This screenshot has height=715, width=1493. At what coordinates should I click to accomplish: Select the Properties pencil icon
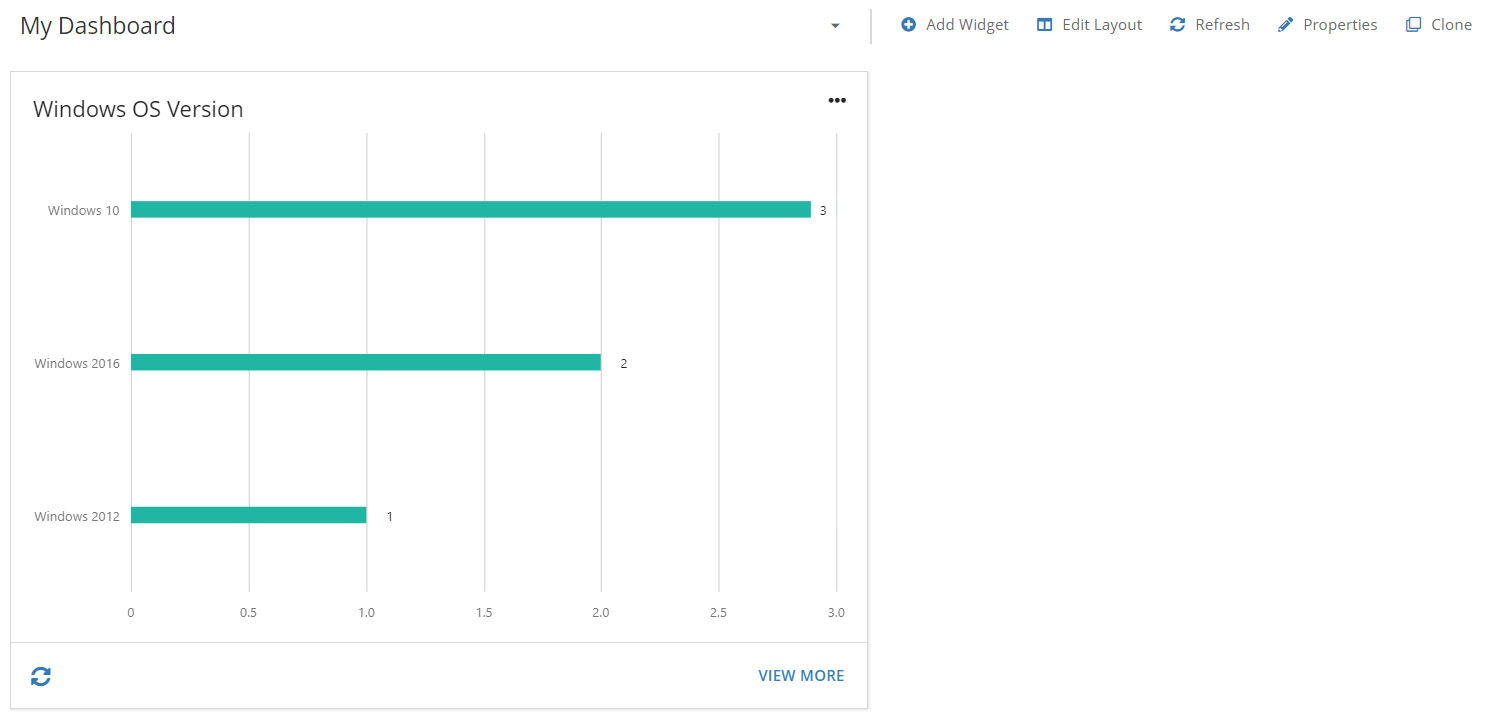point(1286,24)
